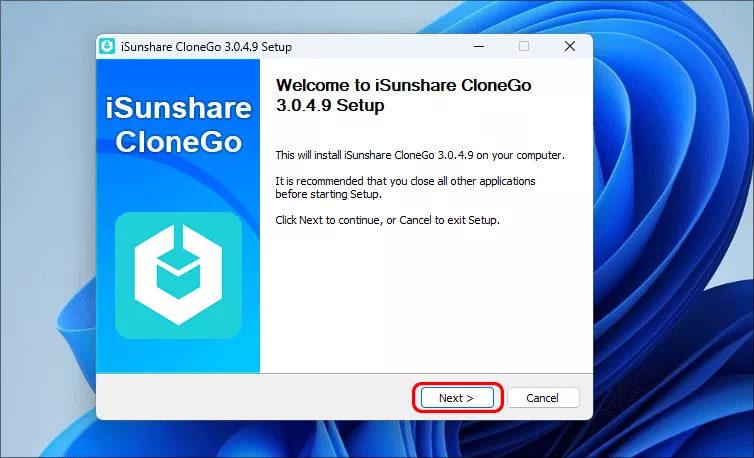Screen dimensions: 754x458
Task: Close the setup window
Action: pyautogui.click(x=570, y=46)
